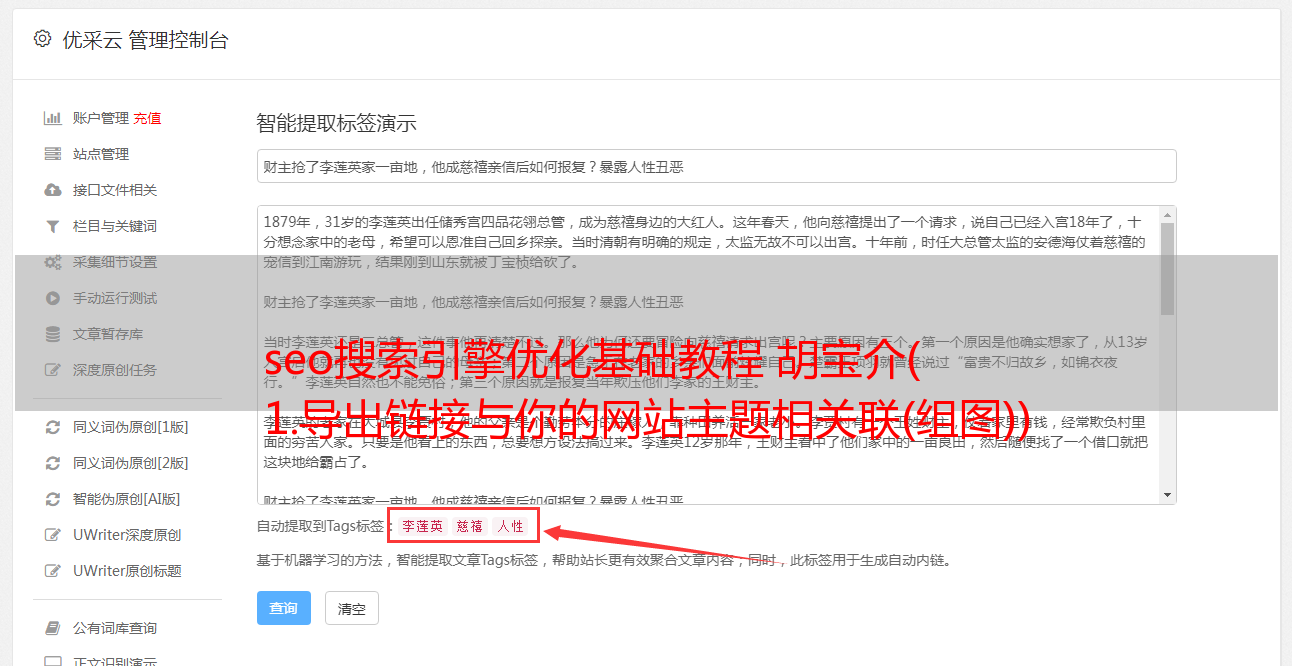Click the 智能伪原创[AI版] refresh icon
The height and width of the screenshot is (666, 1292).
pyautogui.click(x=53, y=499)
